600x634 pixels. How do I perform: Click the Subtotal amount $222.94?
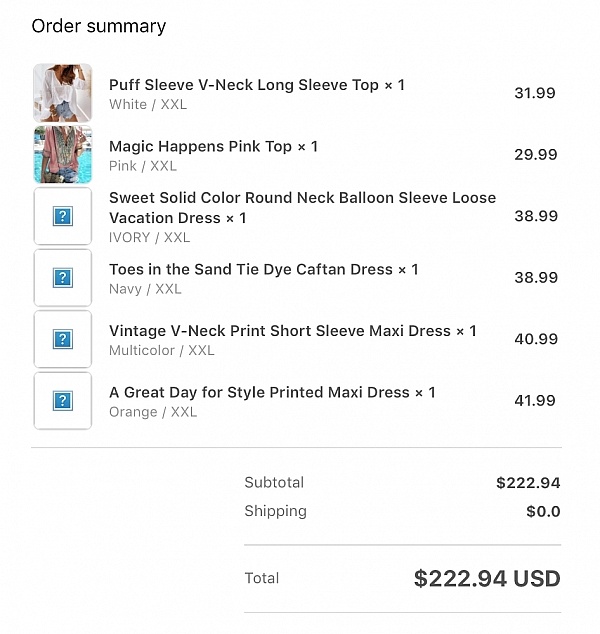[x=528, y=483]
